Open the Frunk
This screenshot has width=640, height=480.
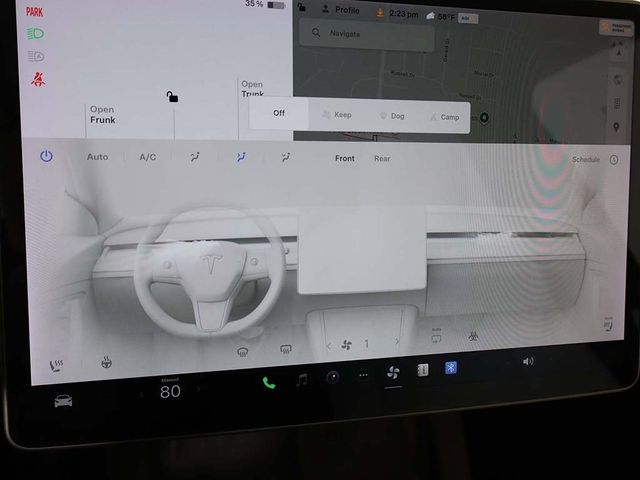point(102,115)
